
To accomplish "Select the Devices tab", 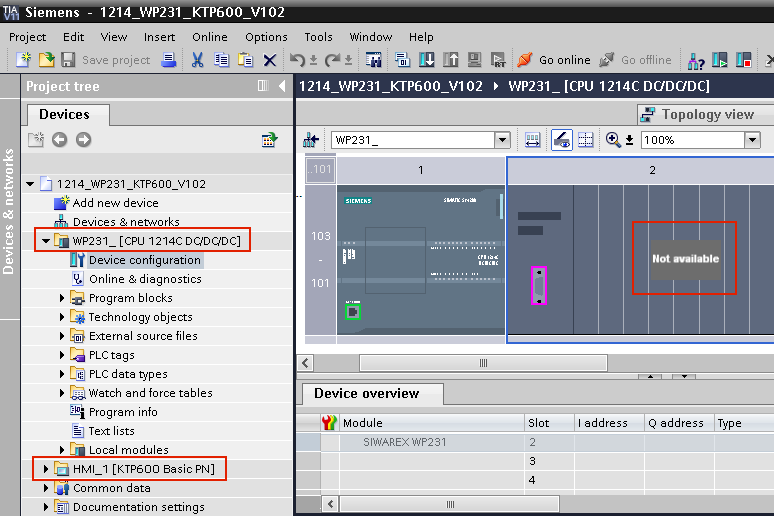I will [68, 115].
